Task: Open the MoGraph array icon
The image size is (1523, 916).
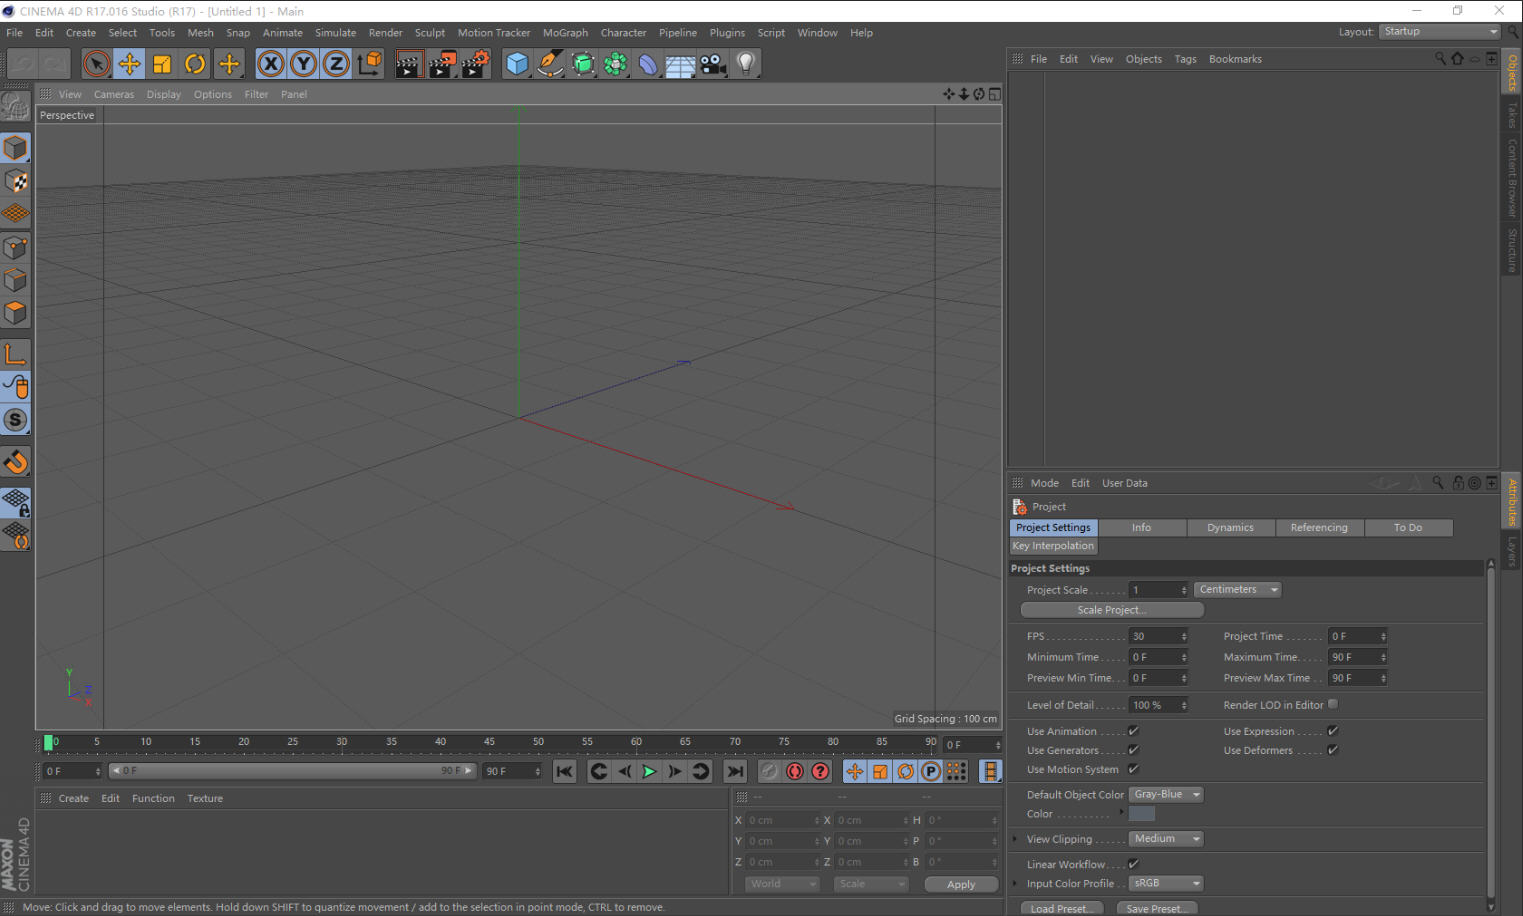Action: click(x=616, y=64)
